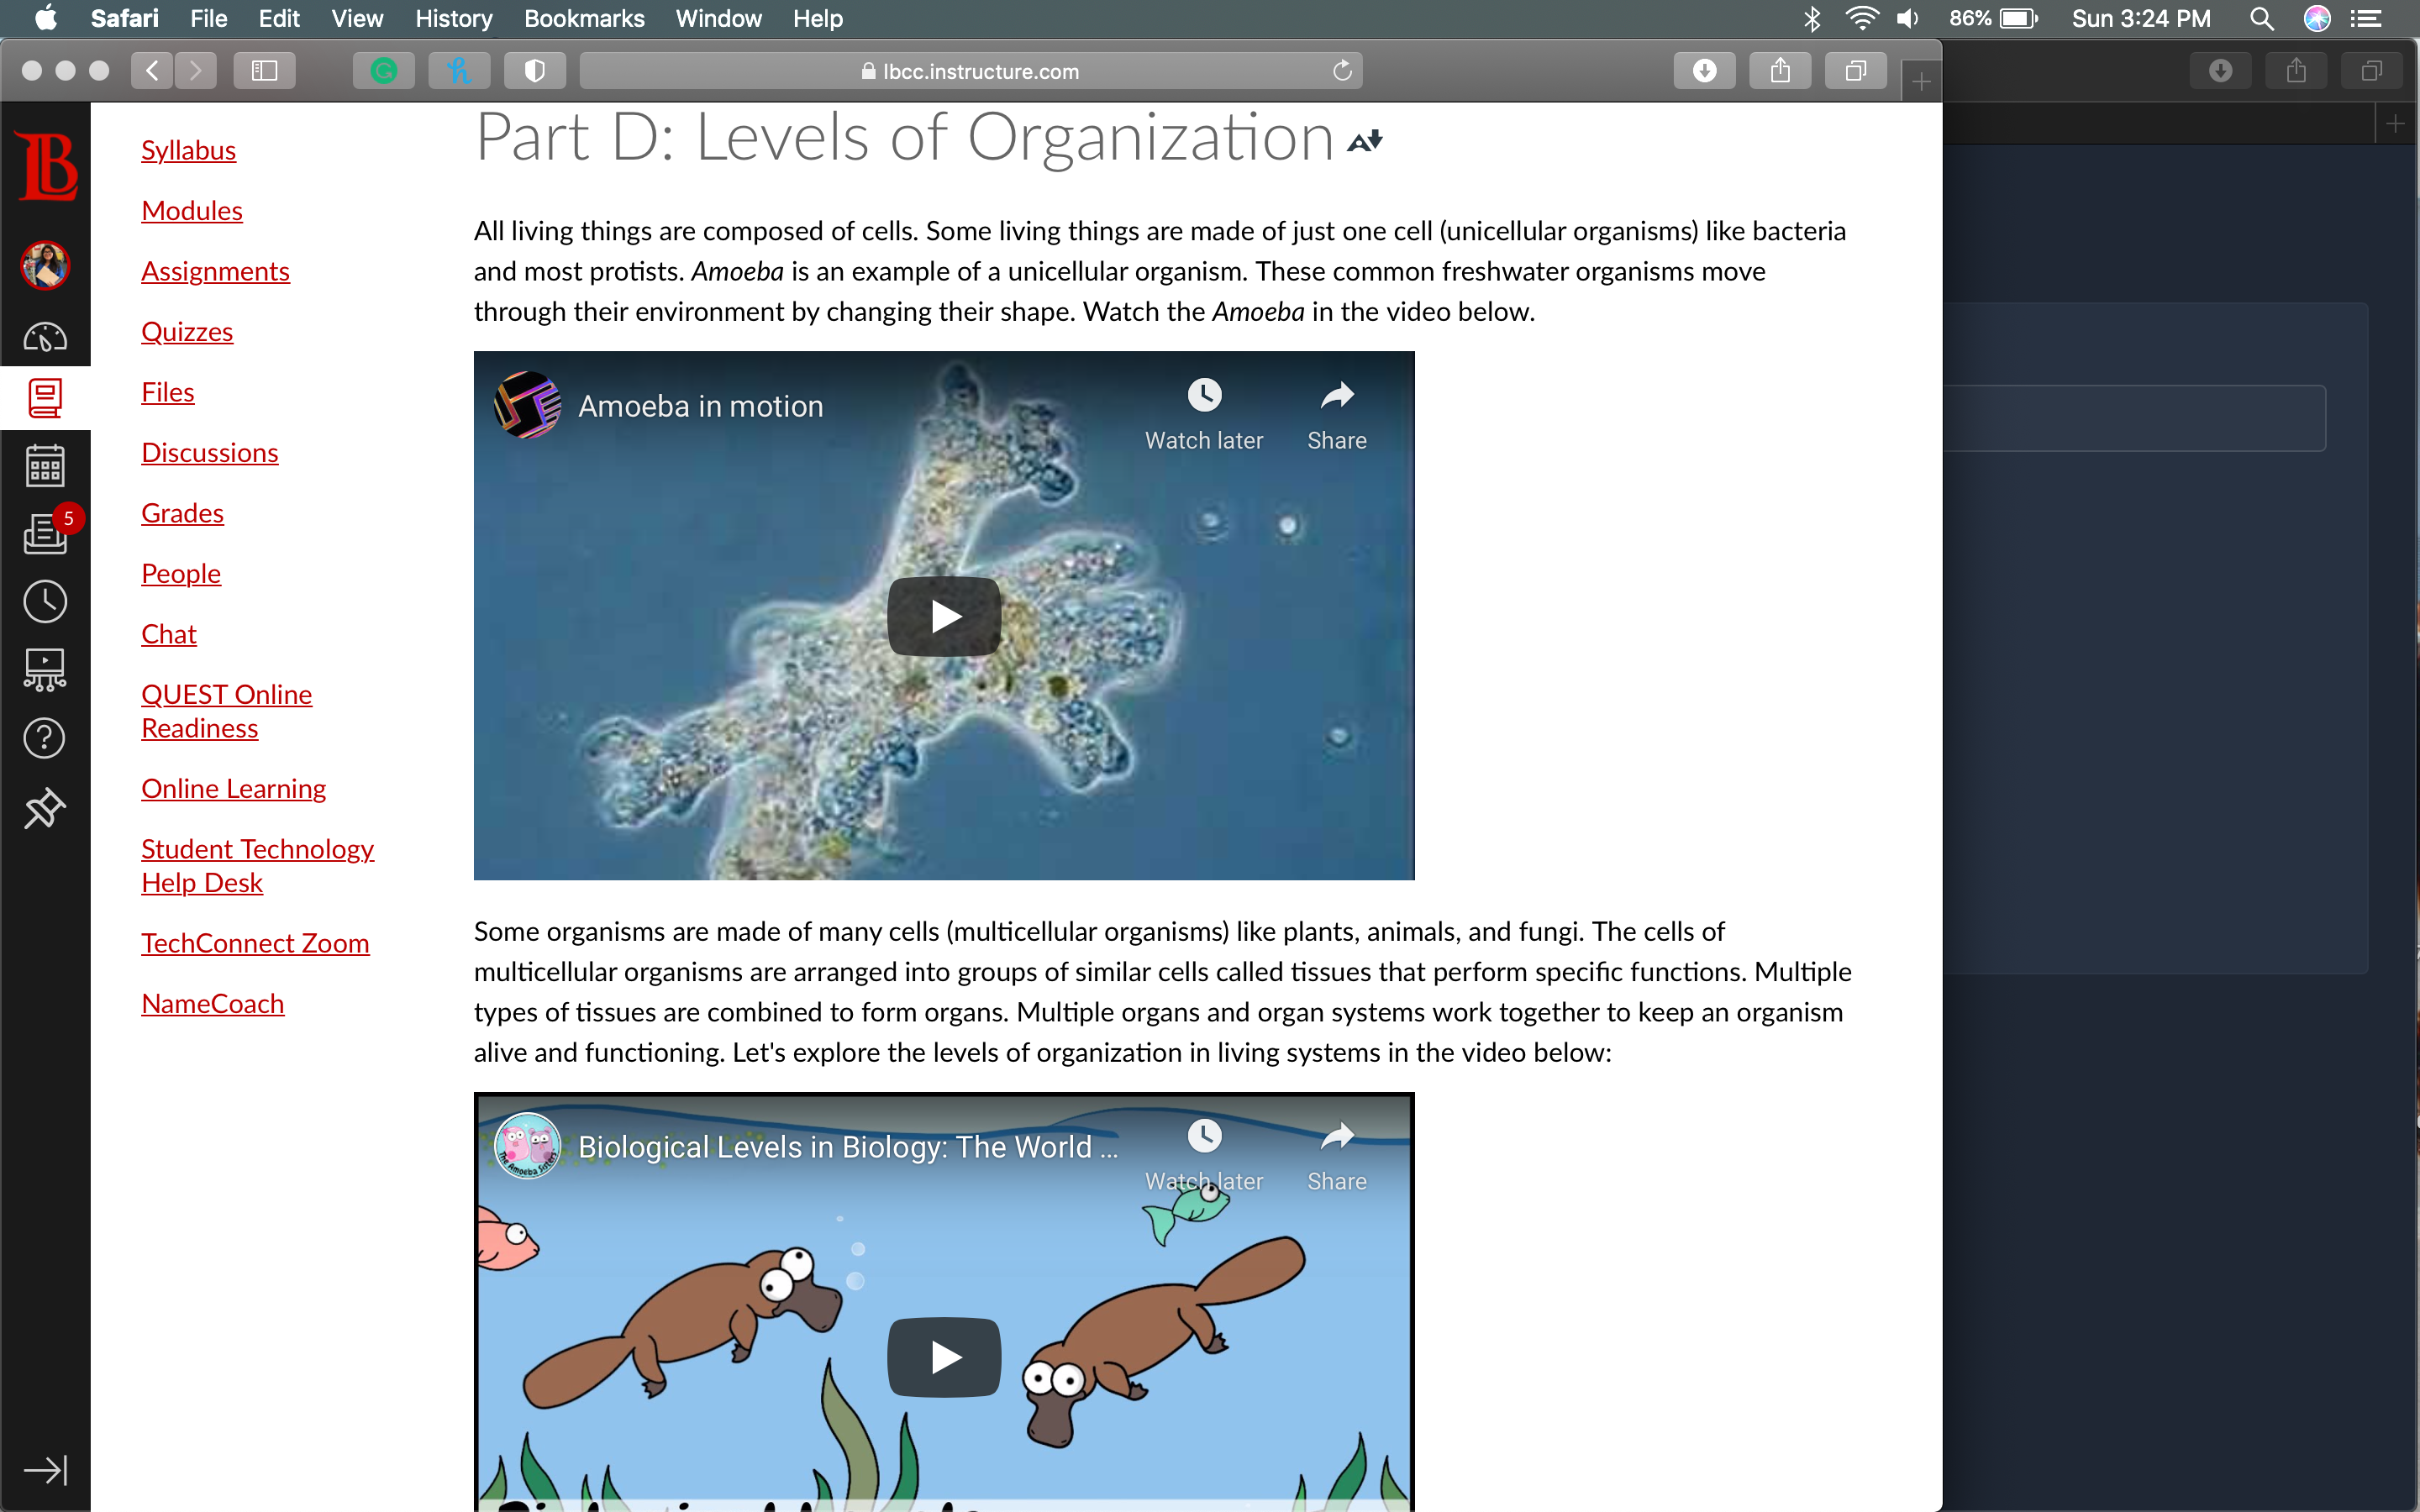Click Share on Amoeba in motion video
This screenshot has width=2420, height=1512.
point(1337,415)
